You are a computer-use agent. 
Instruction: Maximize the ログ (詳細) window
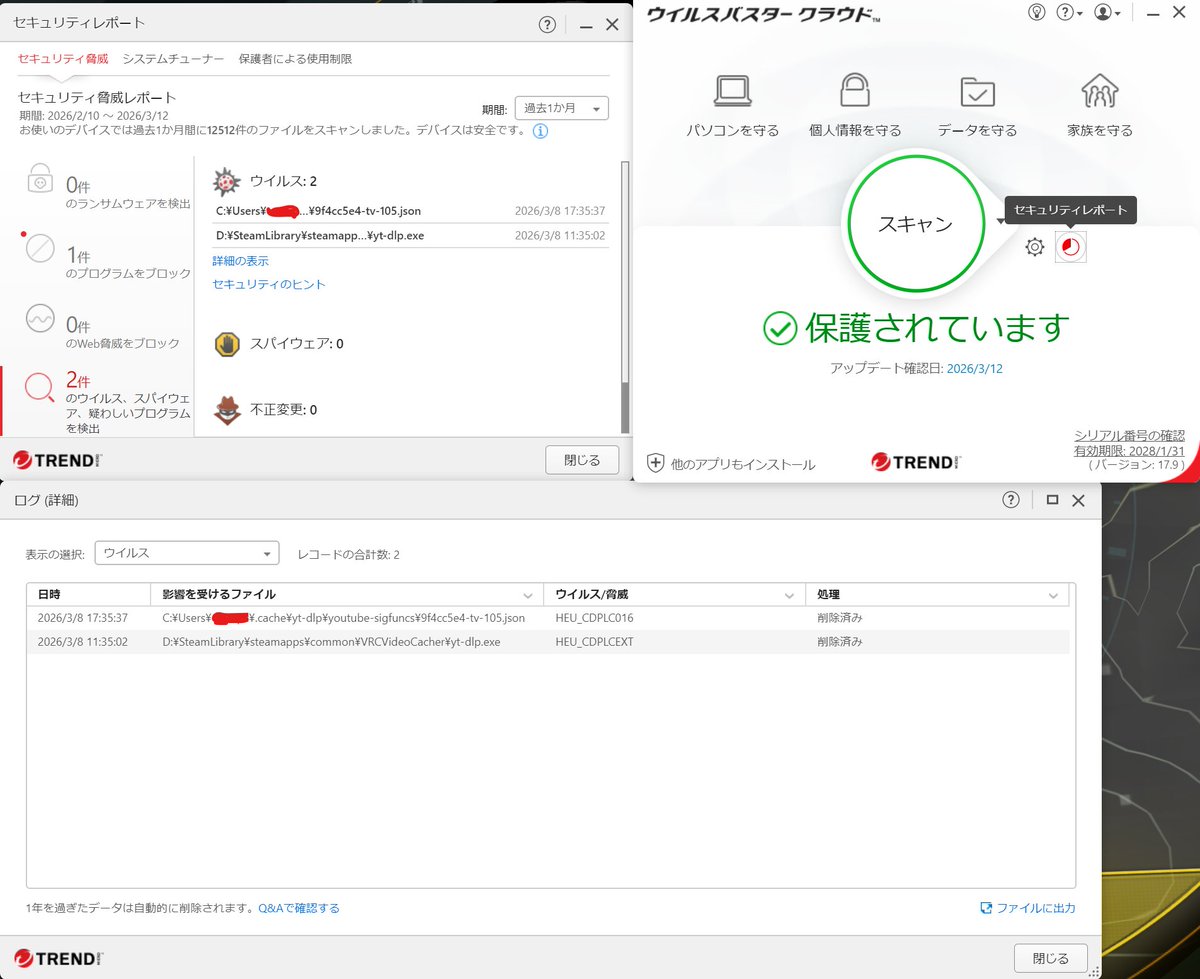coord(1052,500)
